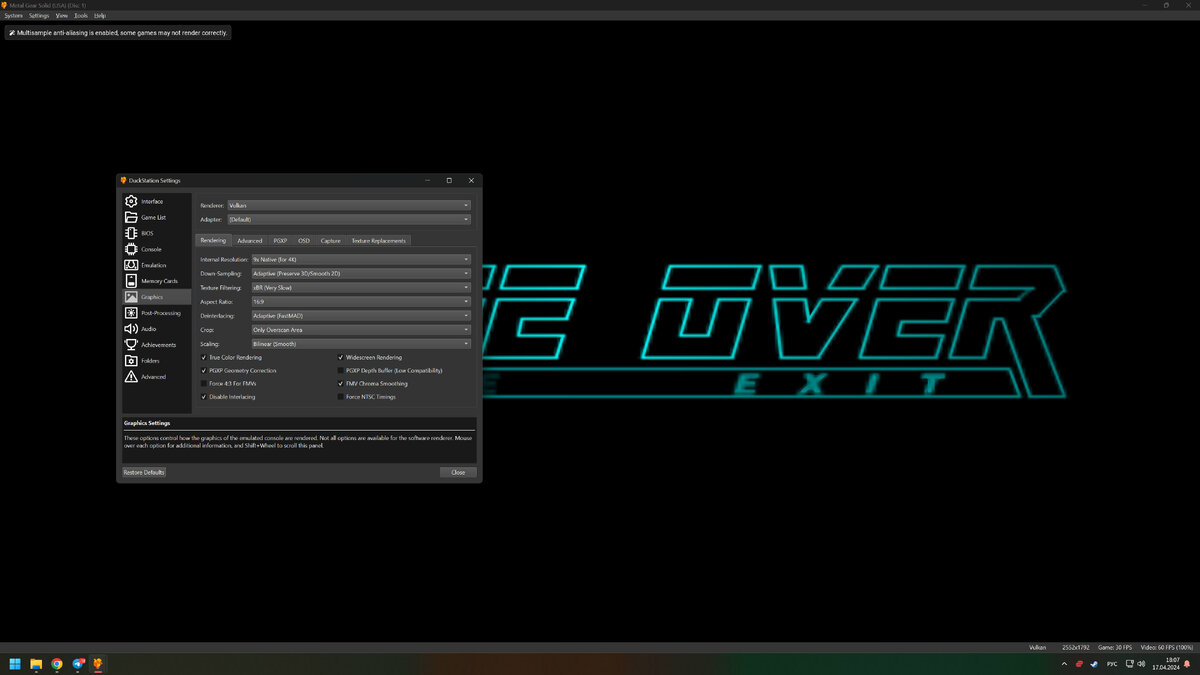
Task: Go to the Achievements settings page
Action: click(156, 345)
